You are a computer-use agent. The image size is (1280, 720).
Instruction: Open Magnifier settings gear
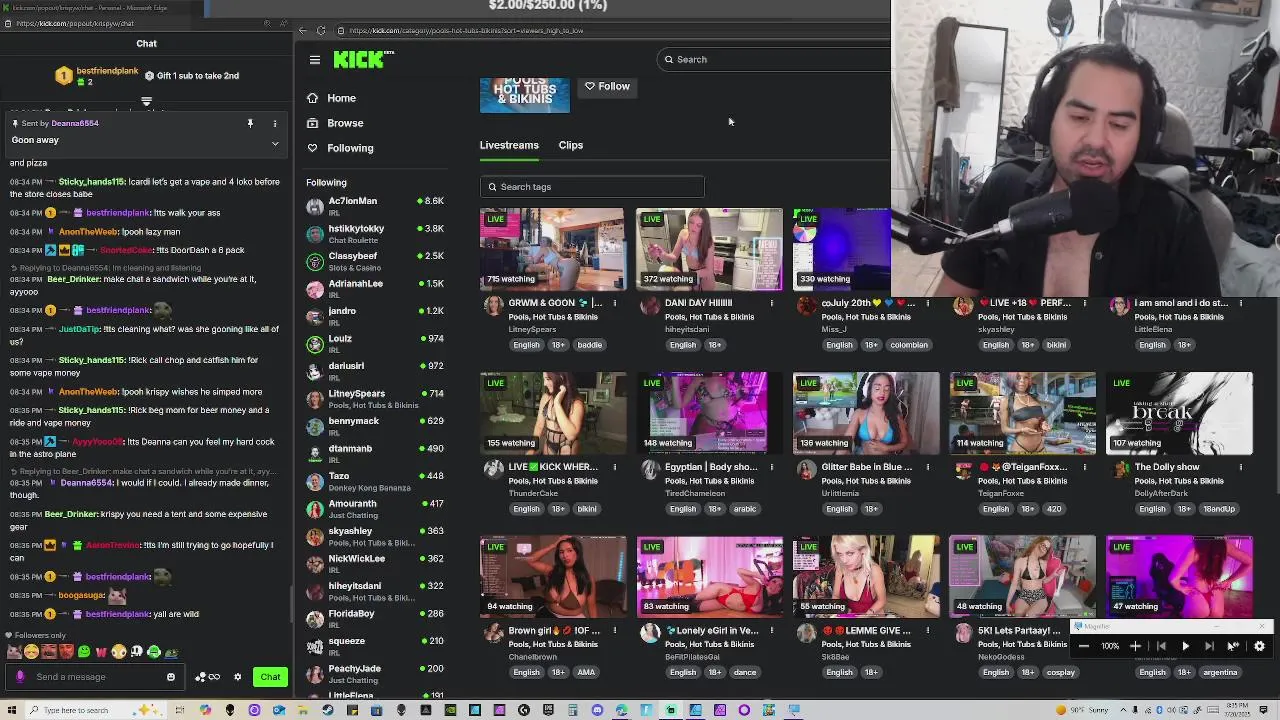click(x=1259, y=646)
